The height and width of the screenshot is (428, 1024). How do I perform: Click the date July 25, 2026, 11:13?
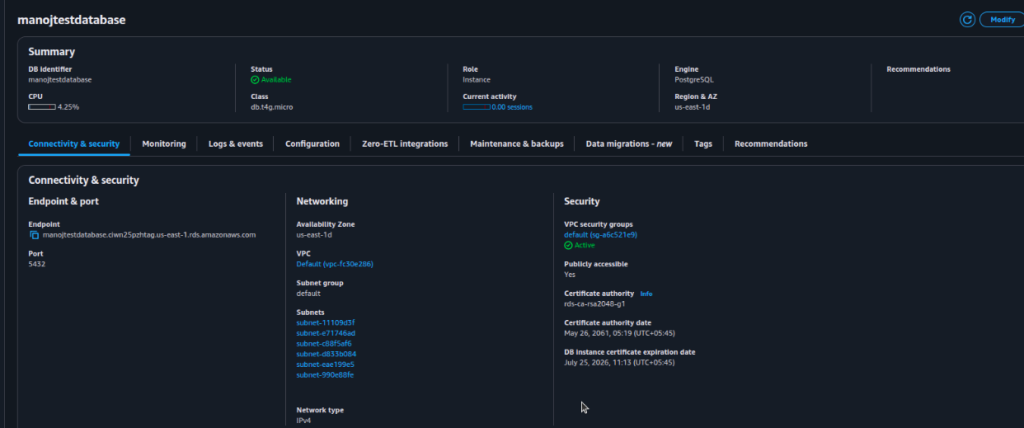tap(619, 363)
